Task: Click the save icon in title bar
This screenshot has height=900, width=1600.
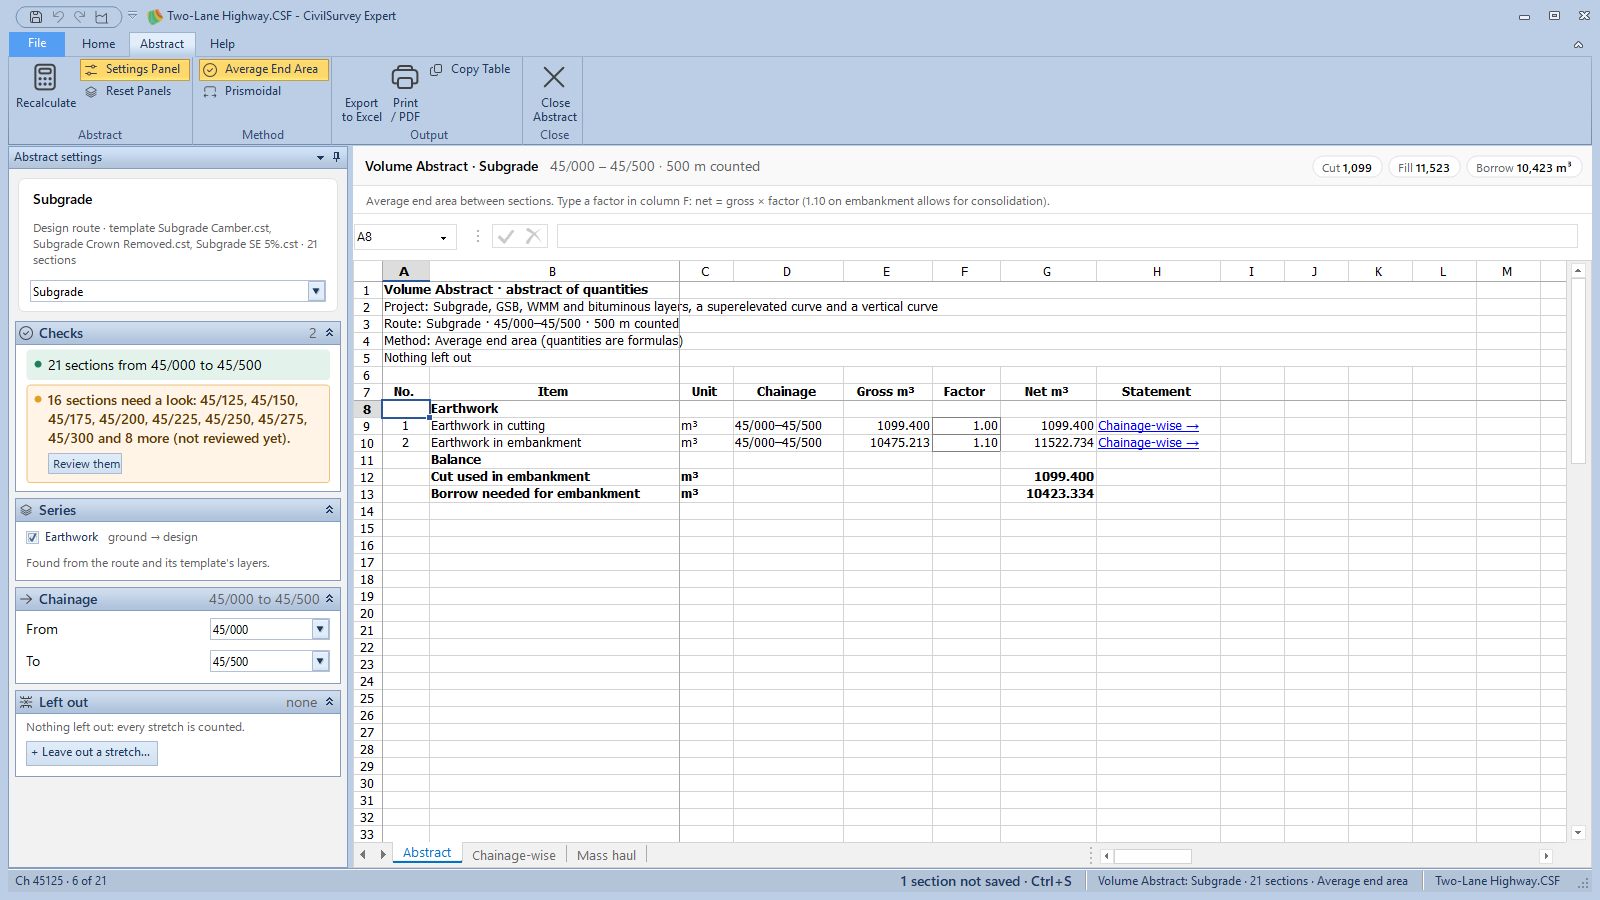Action: [x=35, y=16]
